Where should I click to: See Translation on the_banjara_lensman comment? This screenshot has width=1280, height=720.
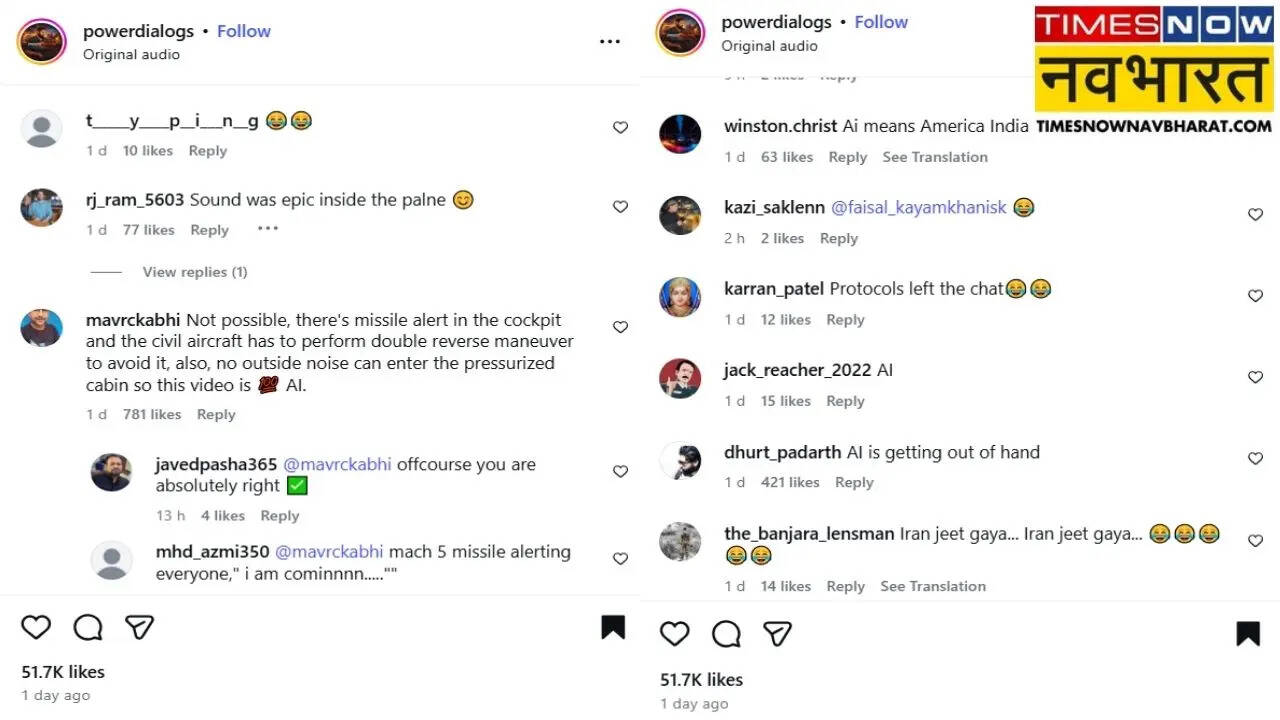pyautogui.click(x=932, y=586)
